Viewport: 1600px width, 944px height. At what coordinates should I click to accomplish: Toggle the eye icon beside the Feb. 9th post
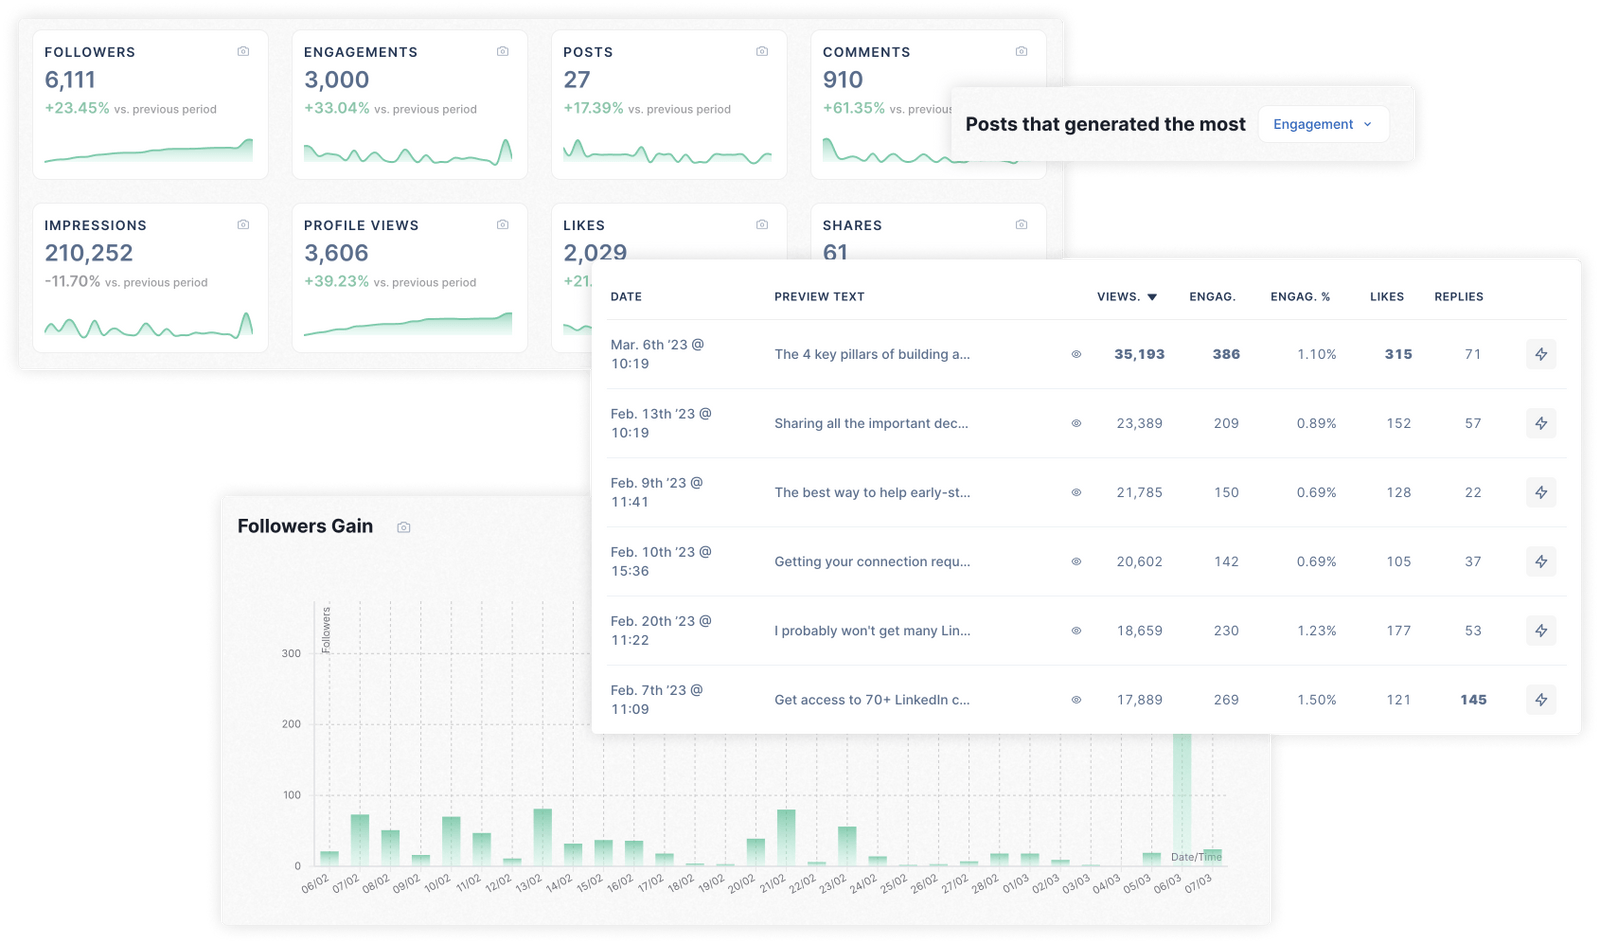tap(1075, 492)
